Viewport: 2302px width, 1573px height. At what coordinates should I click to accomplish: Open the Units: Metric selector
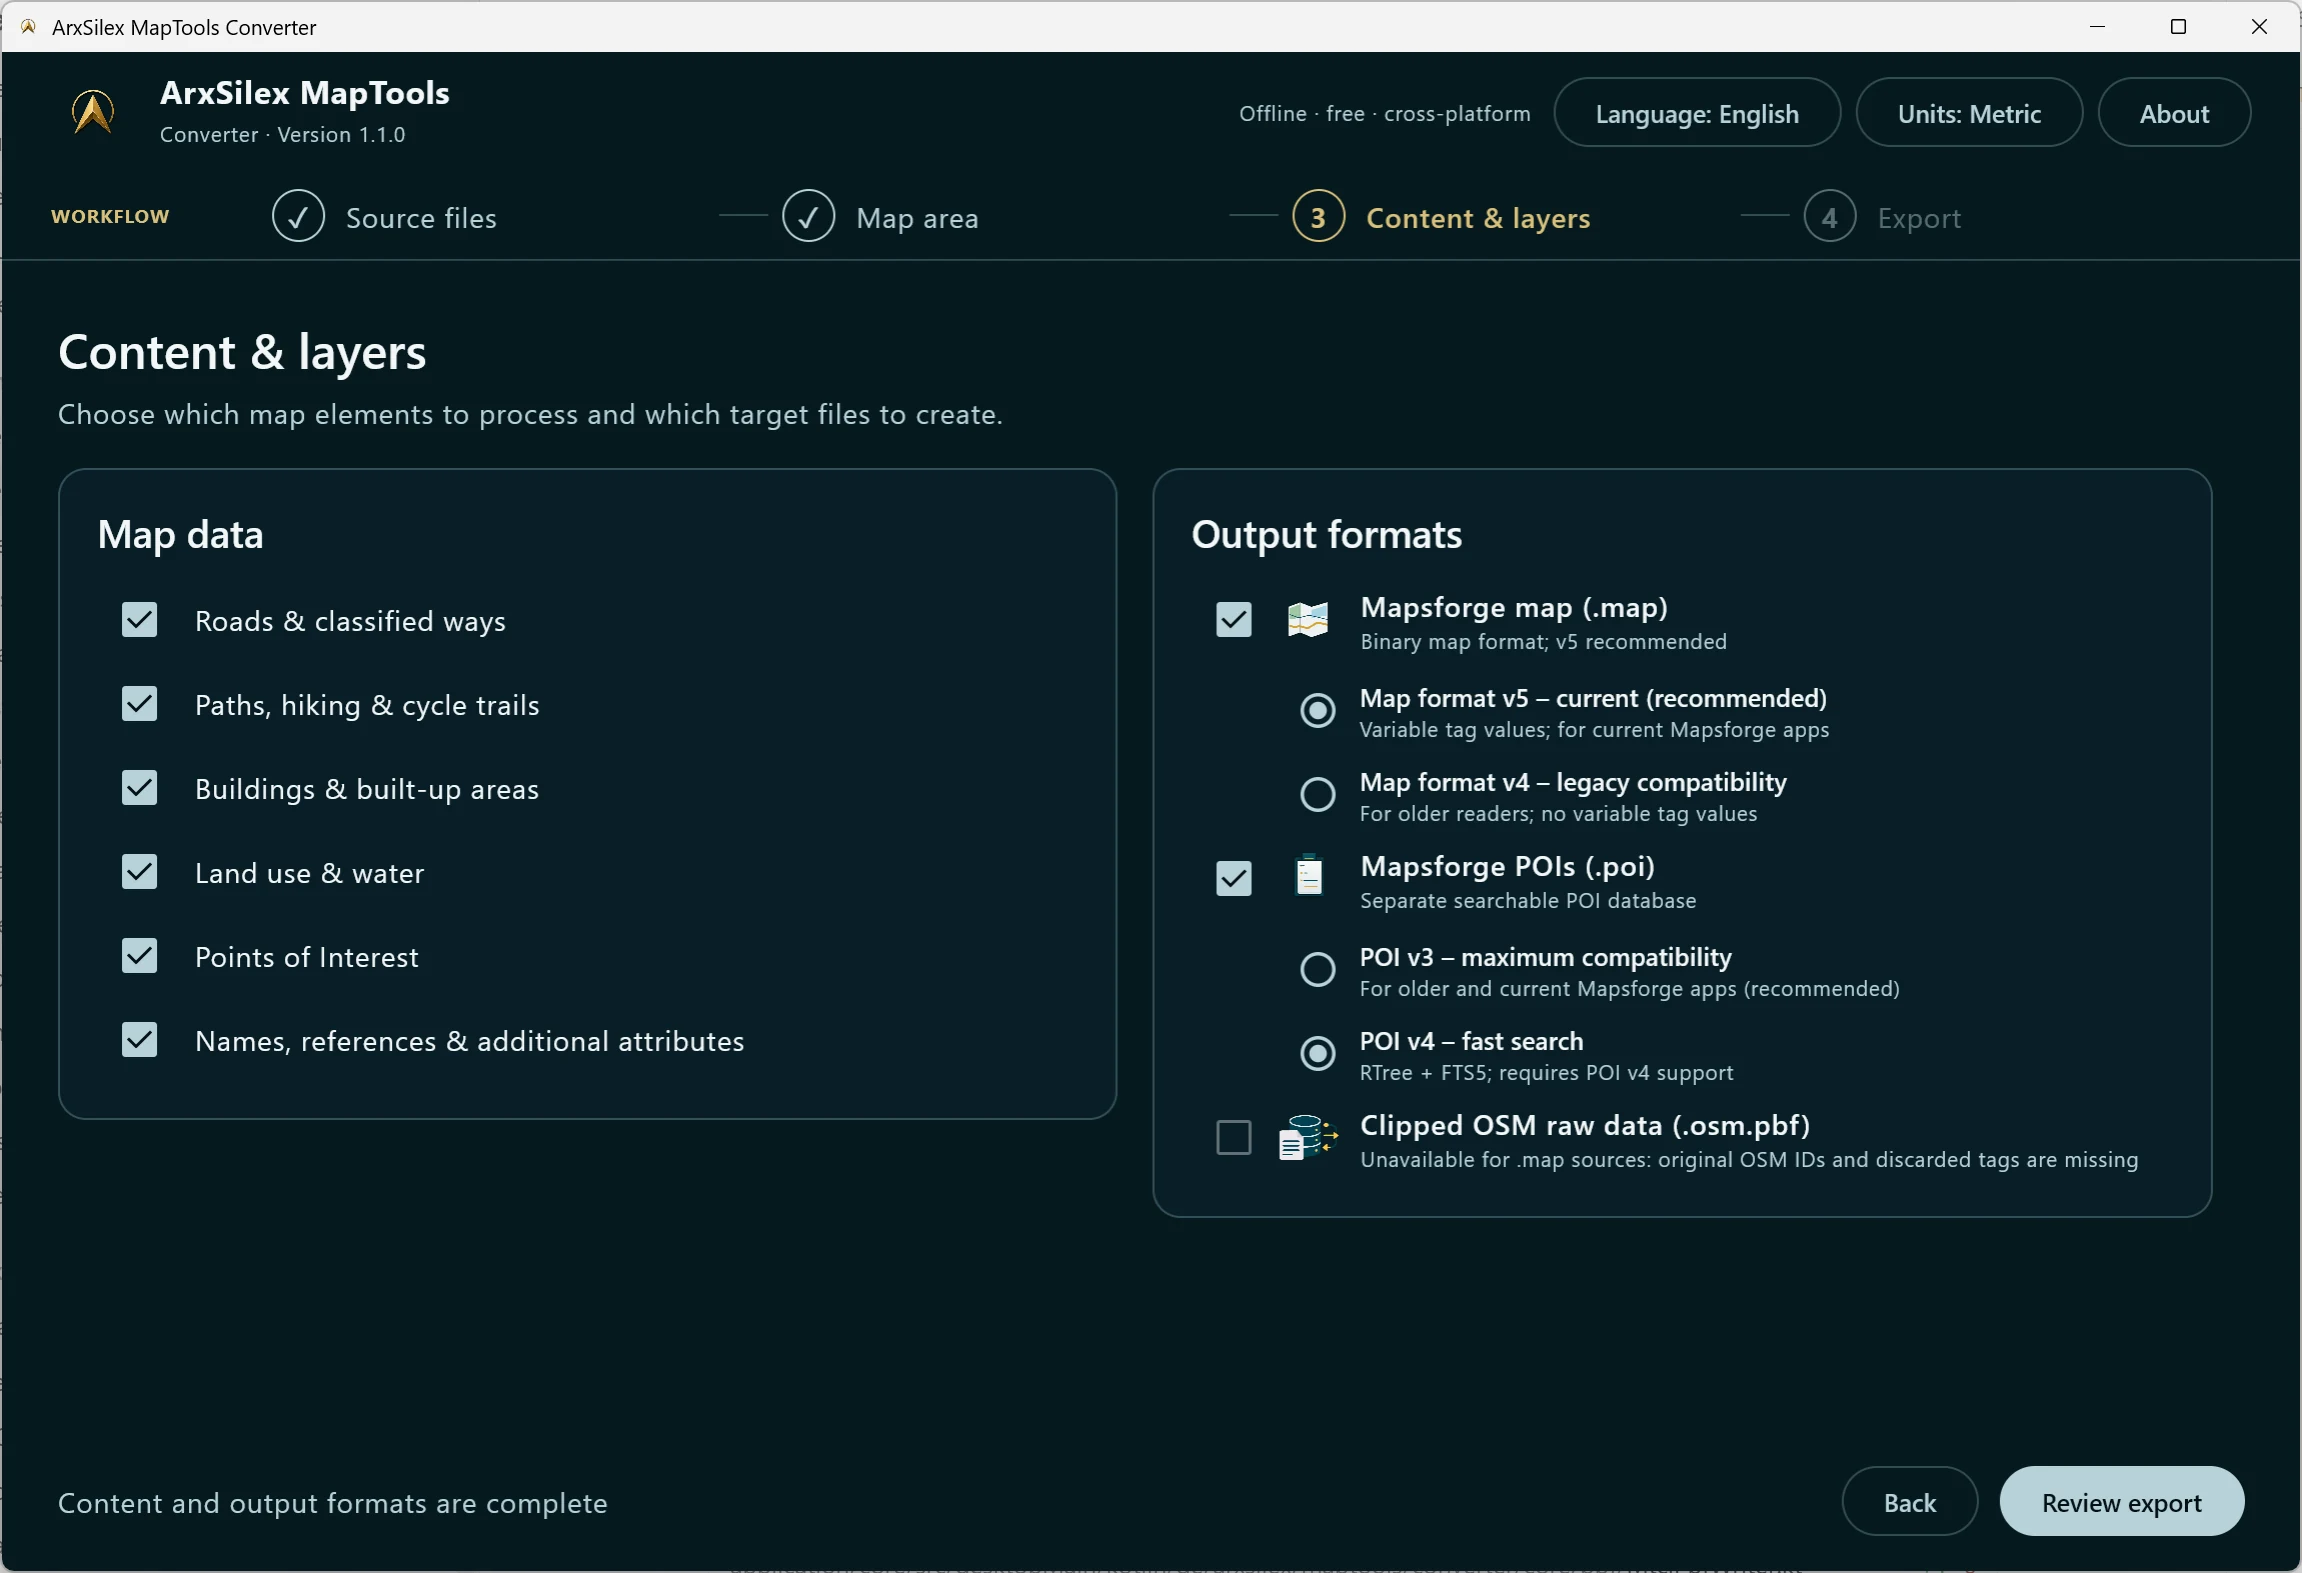click(1969, 113)
